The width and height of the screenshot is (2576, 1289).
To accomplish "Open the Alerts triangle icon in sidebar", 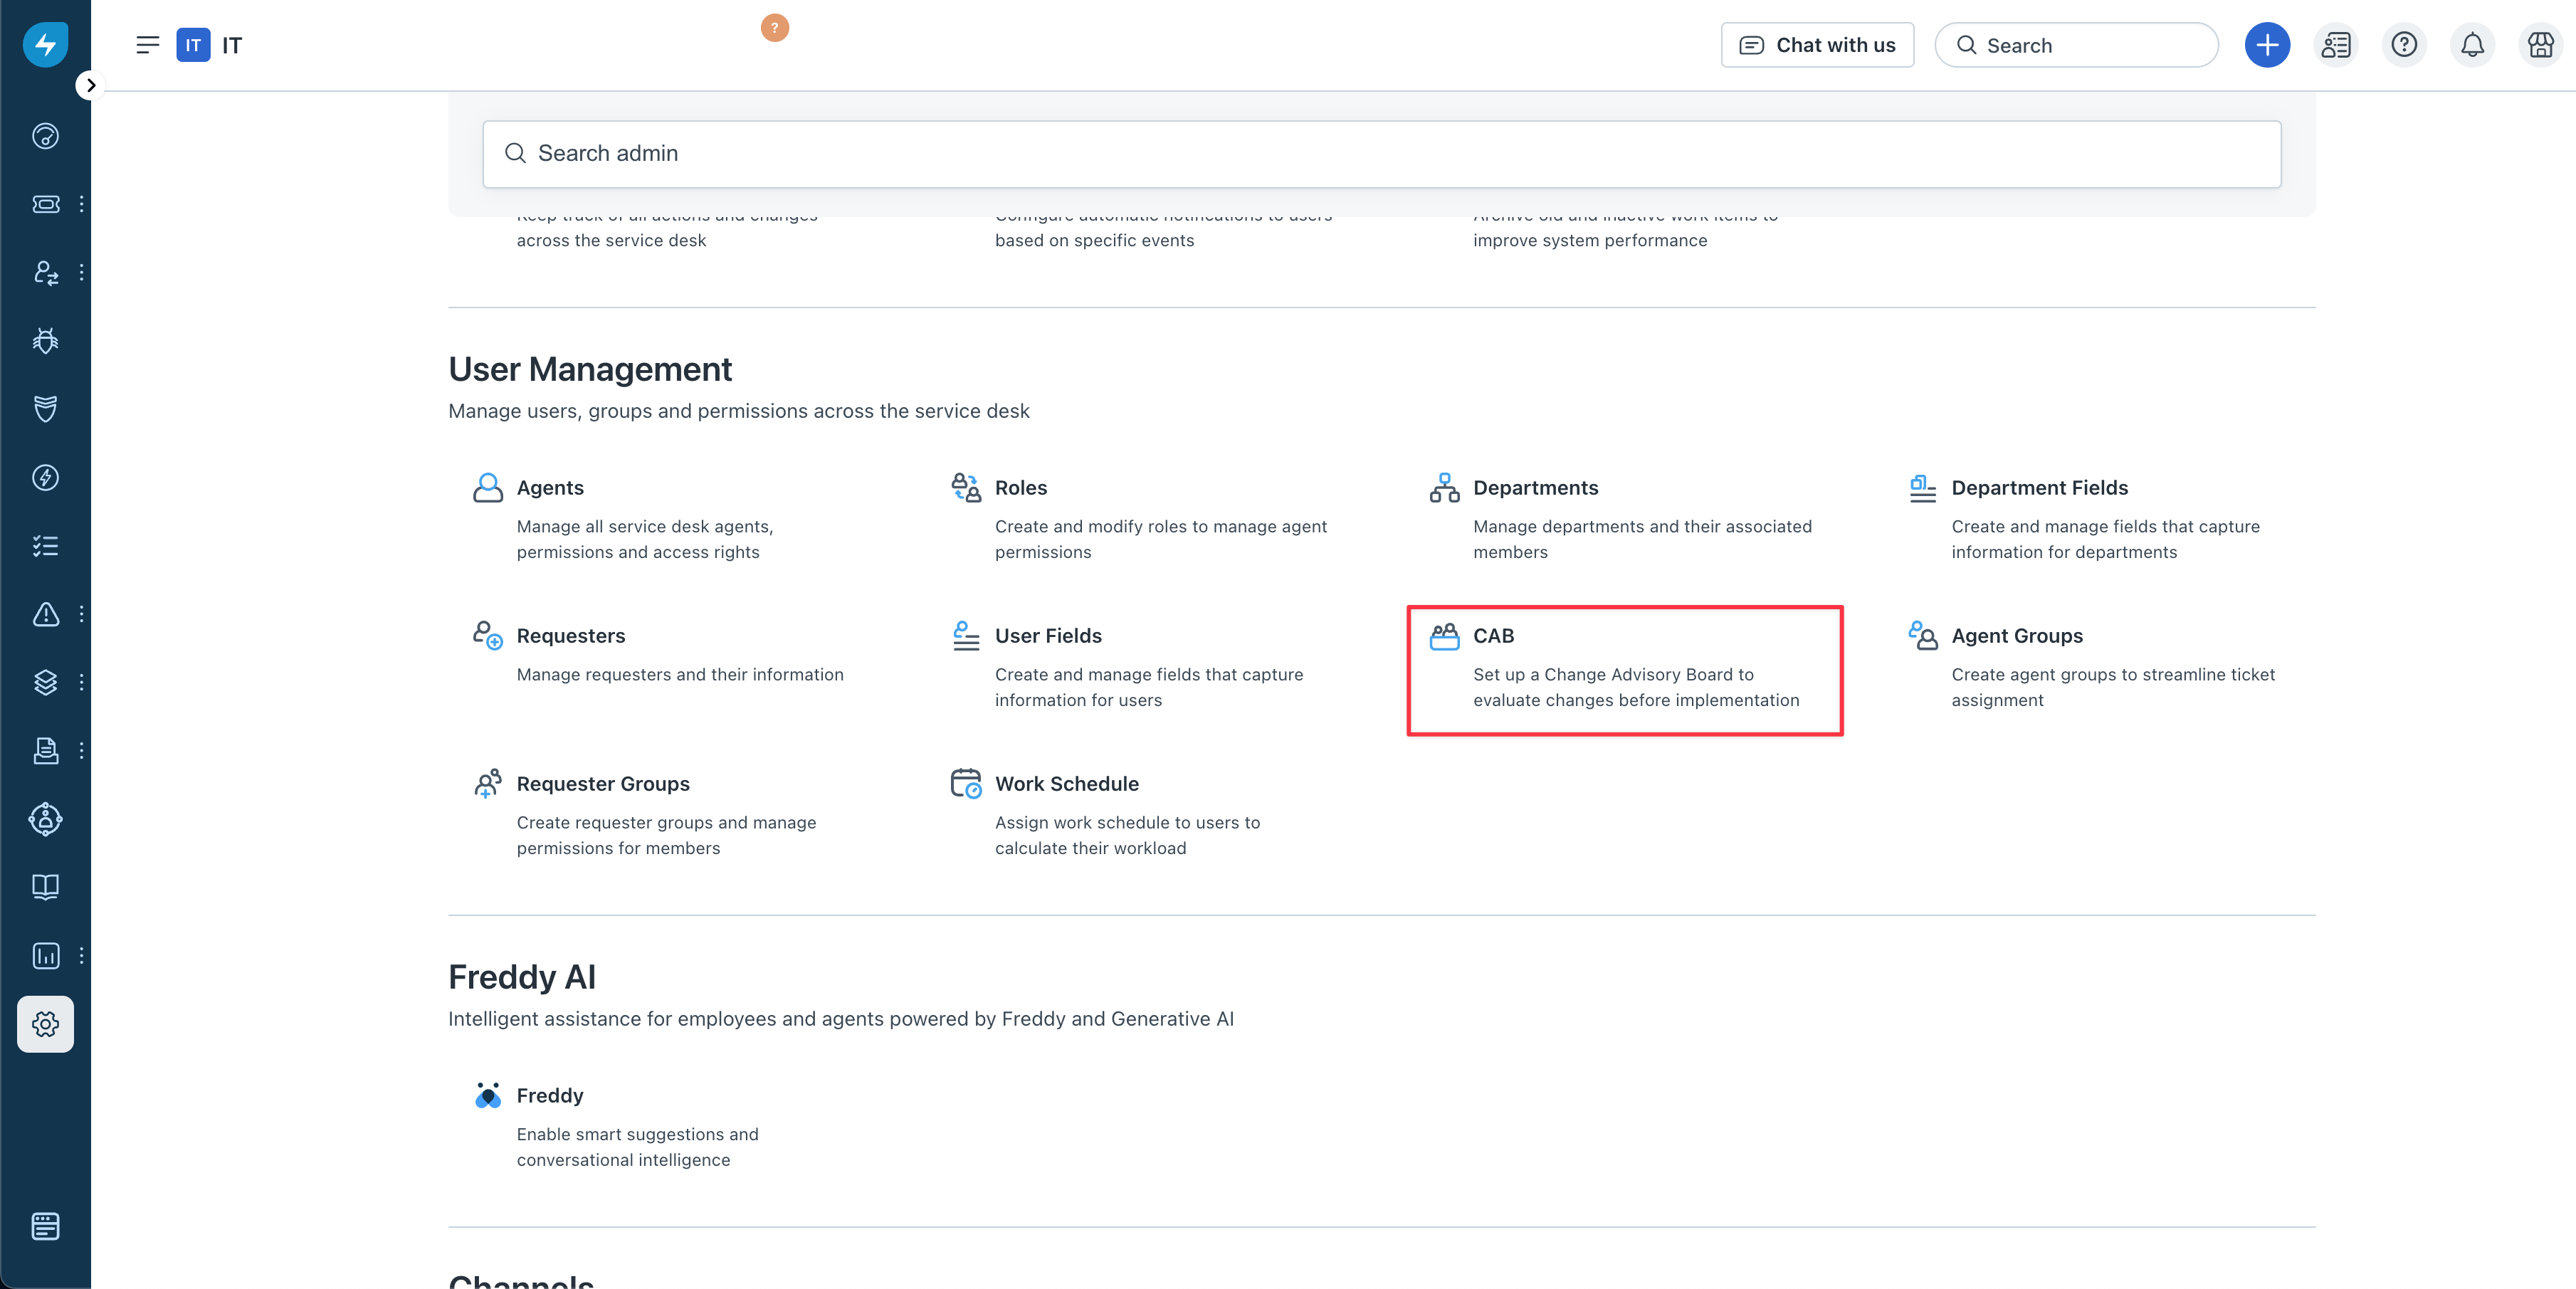I will coord(45,614).
